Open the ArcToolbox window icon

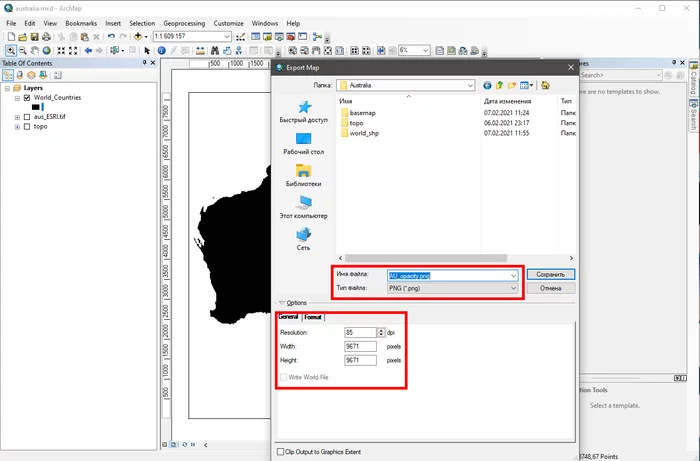[291, 37]
